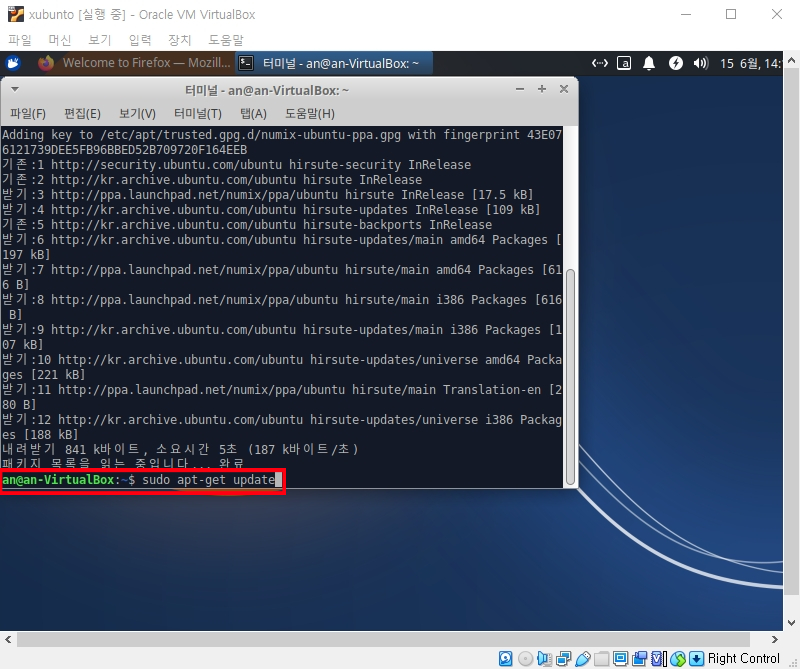Select the 터미널 an@an-VirtualBox taskbar button
Image resolution: width=800 pixels, height=669 pixels.
pos(334,63)
